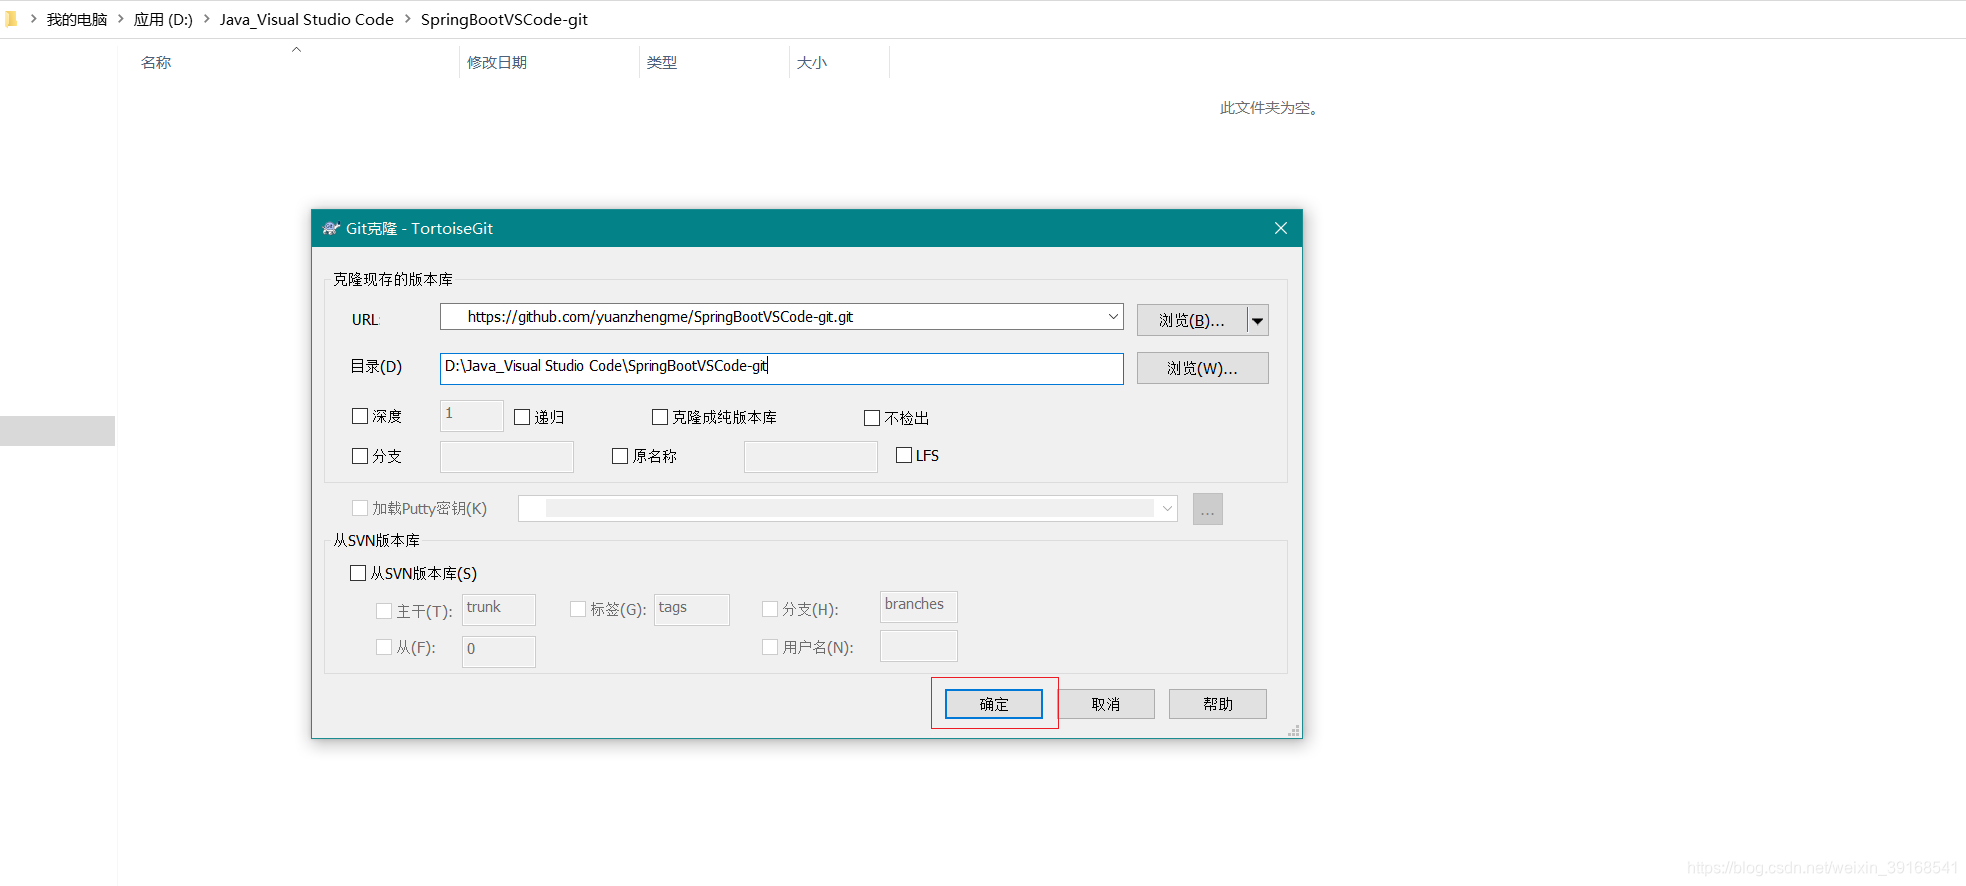The width and height of the screenshot is (1966, 886).
Task: Sort by 类型 column header
Action: tap(662, 62)
